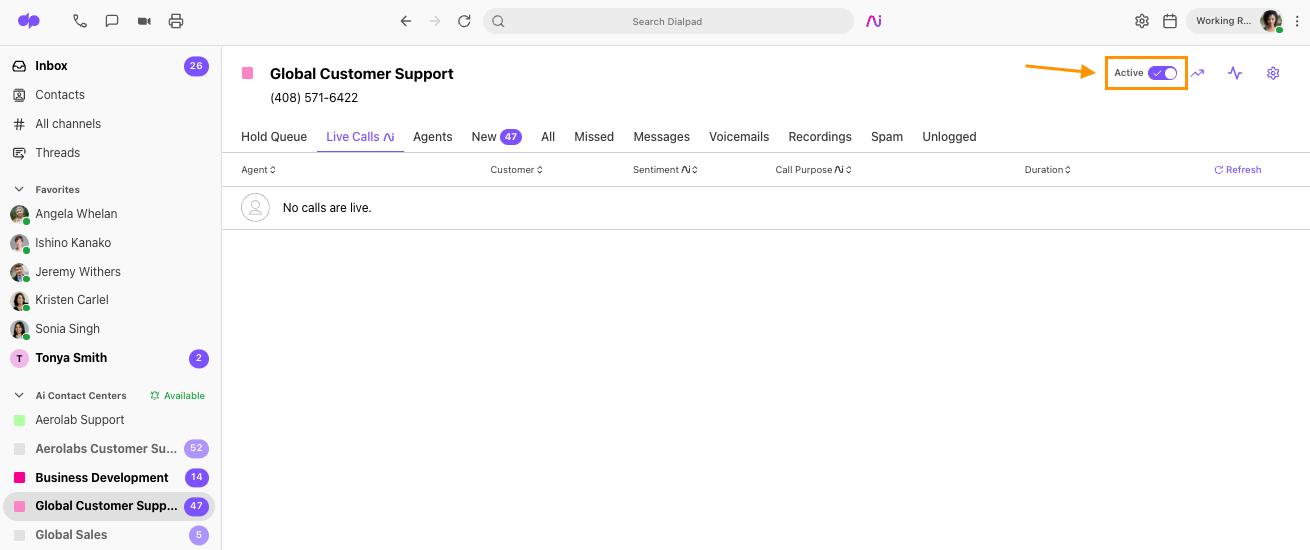
Task: Click the Search Dialpad field
Action: (x=668, y=21)
